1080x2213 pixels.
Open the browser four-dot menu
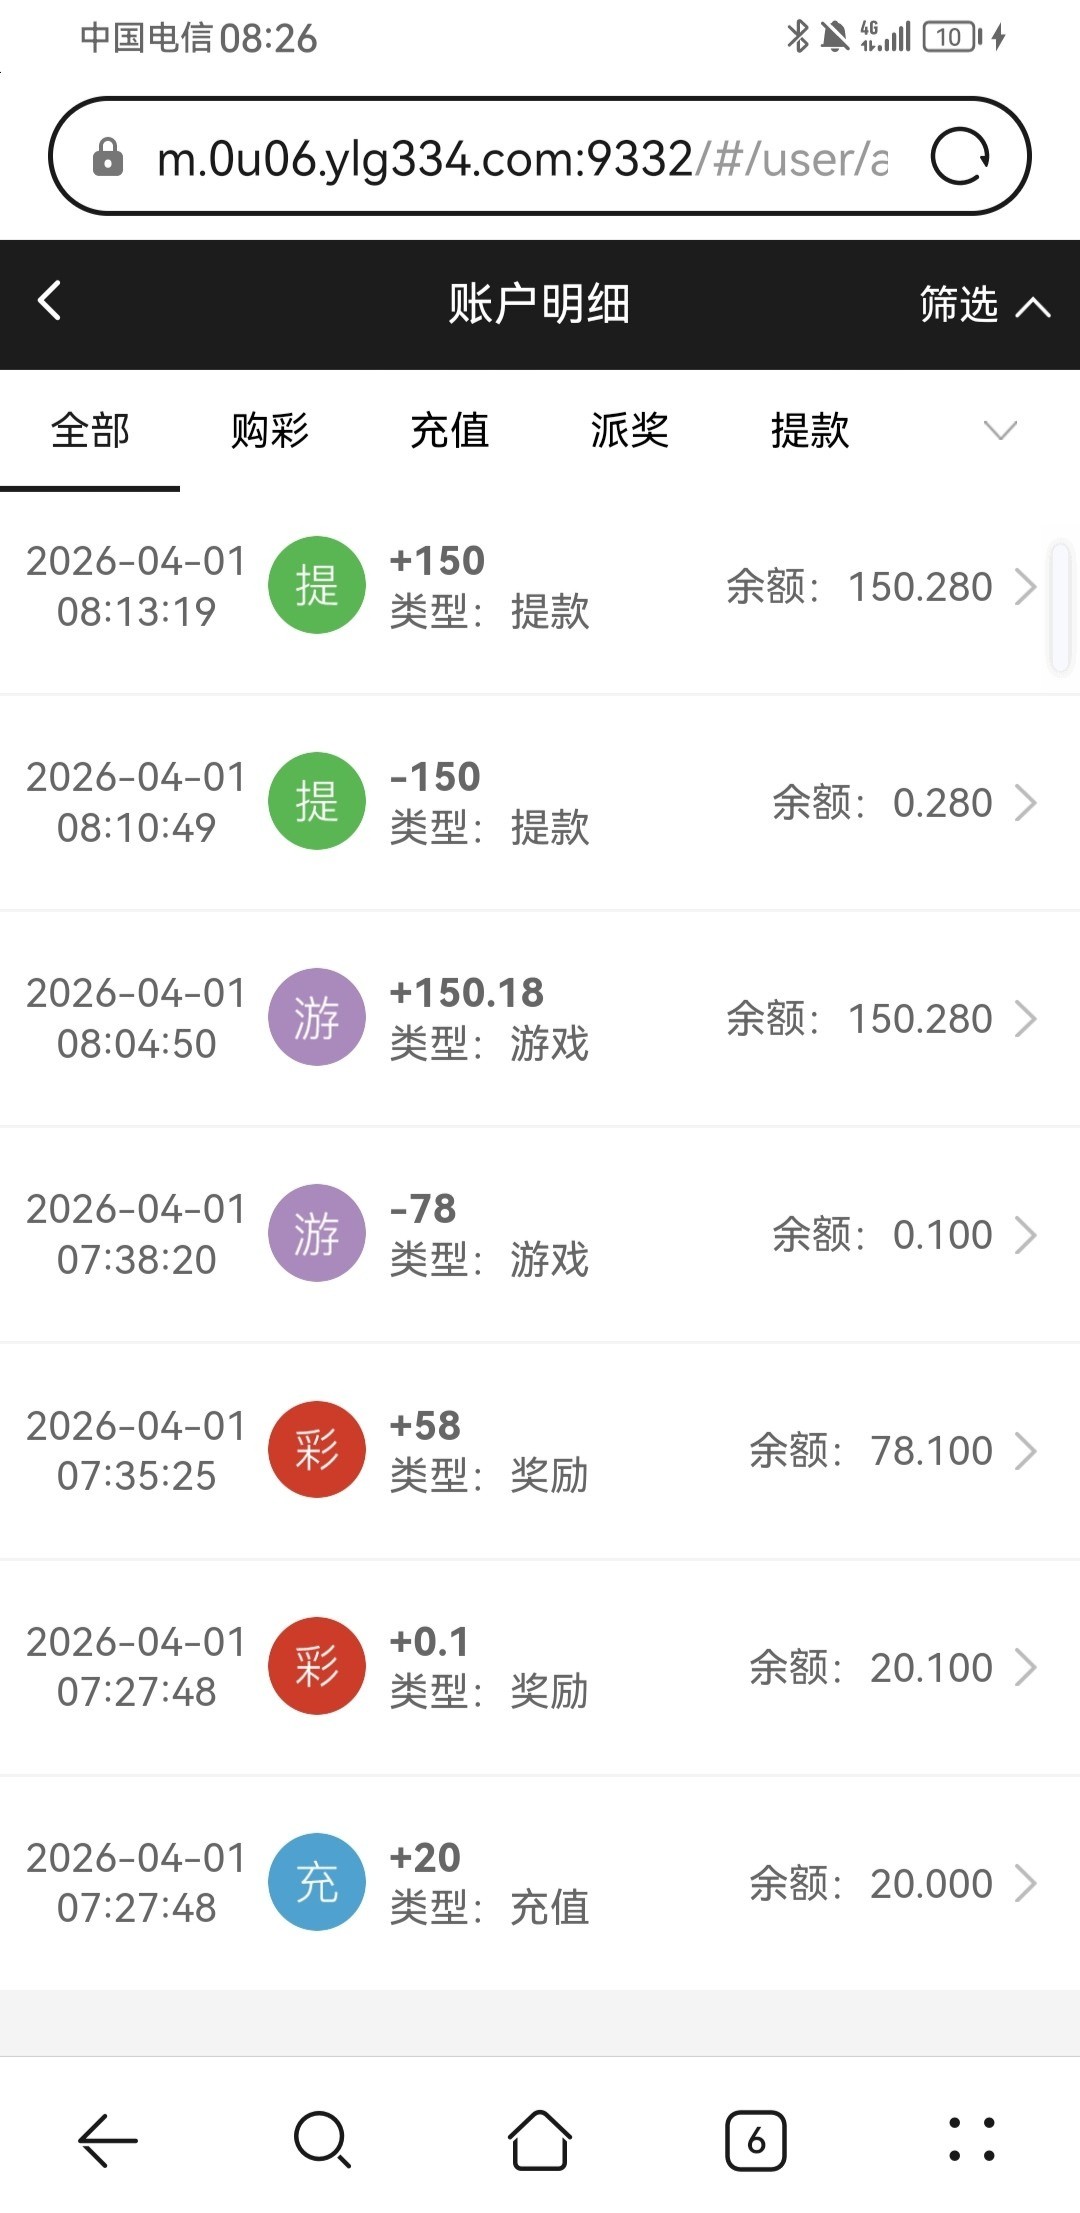(x=970, y=2140)
